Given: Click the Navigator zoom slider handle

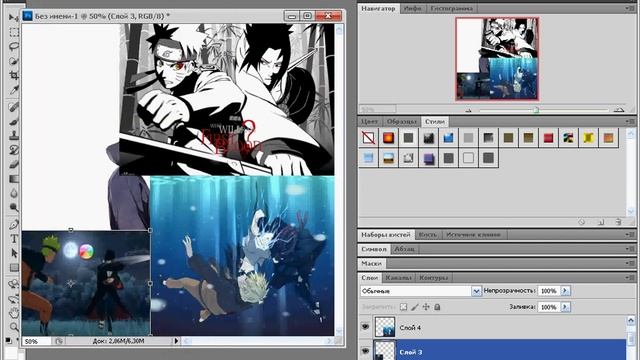Looking at the screenshot, I should 536,109.
